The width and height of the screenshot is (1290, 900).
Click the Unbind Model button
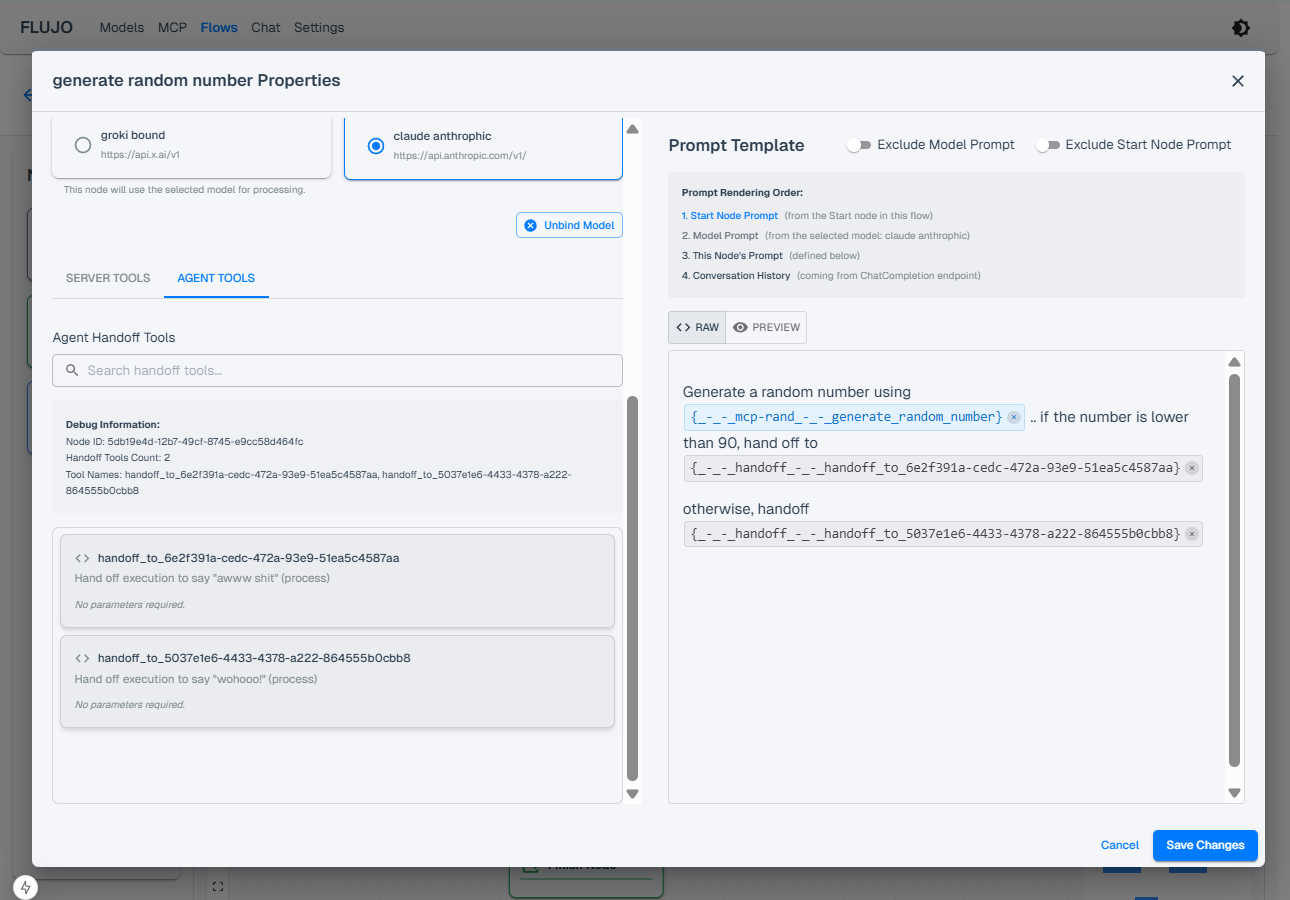click(x=569, y=225)
